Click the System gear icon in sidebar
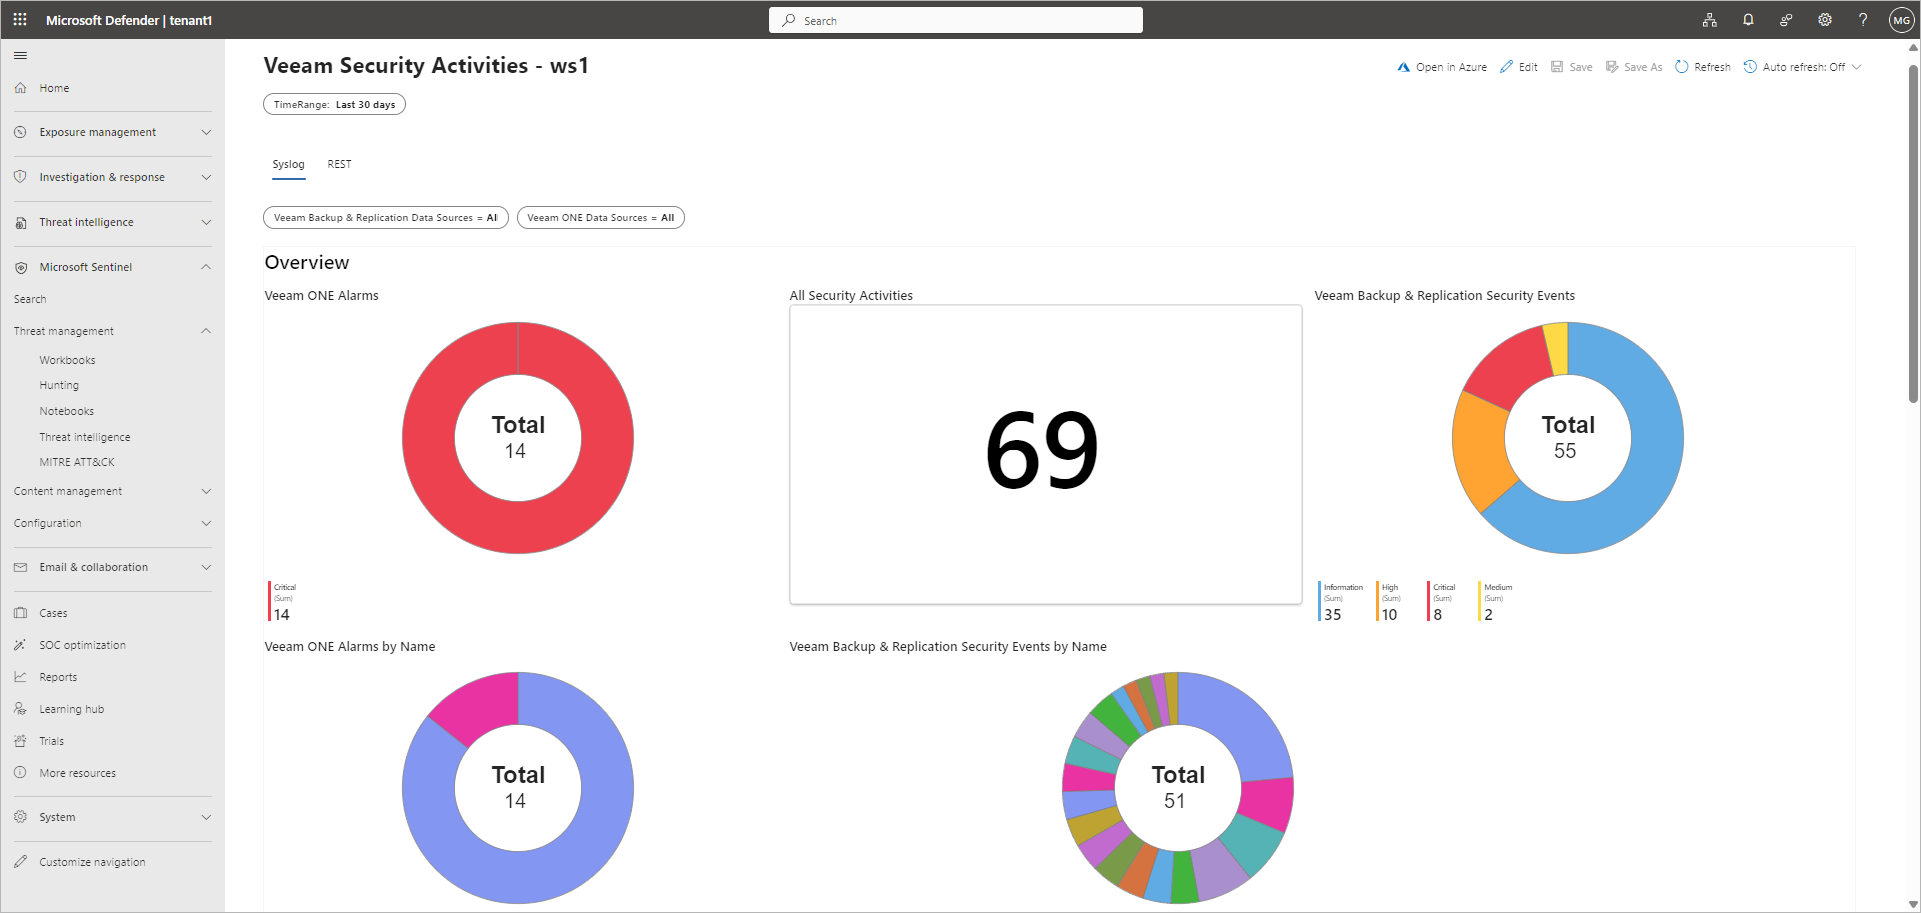Screen dimensions: 1921x913 pyautogui.click(x=20, y=817)
